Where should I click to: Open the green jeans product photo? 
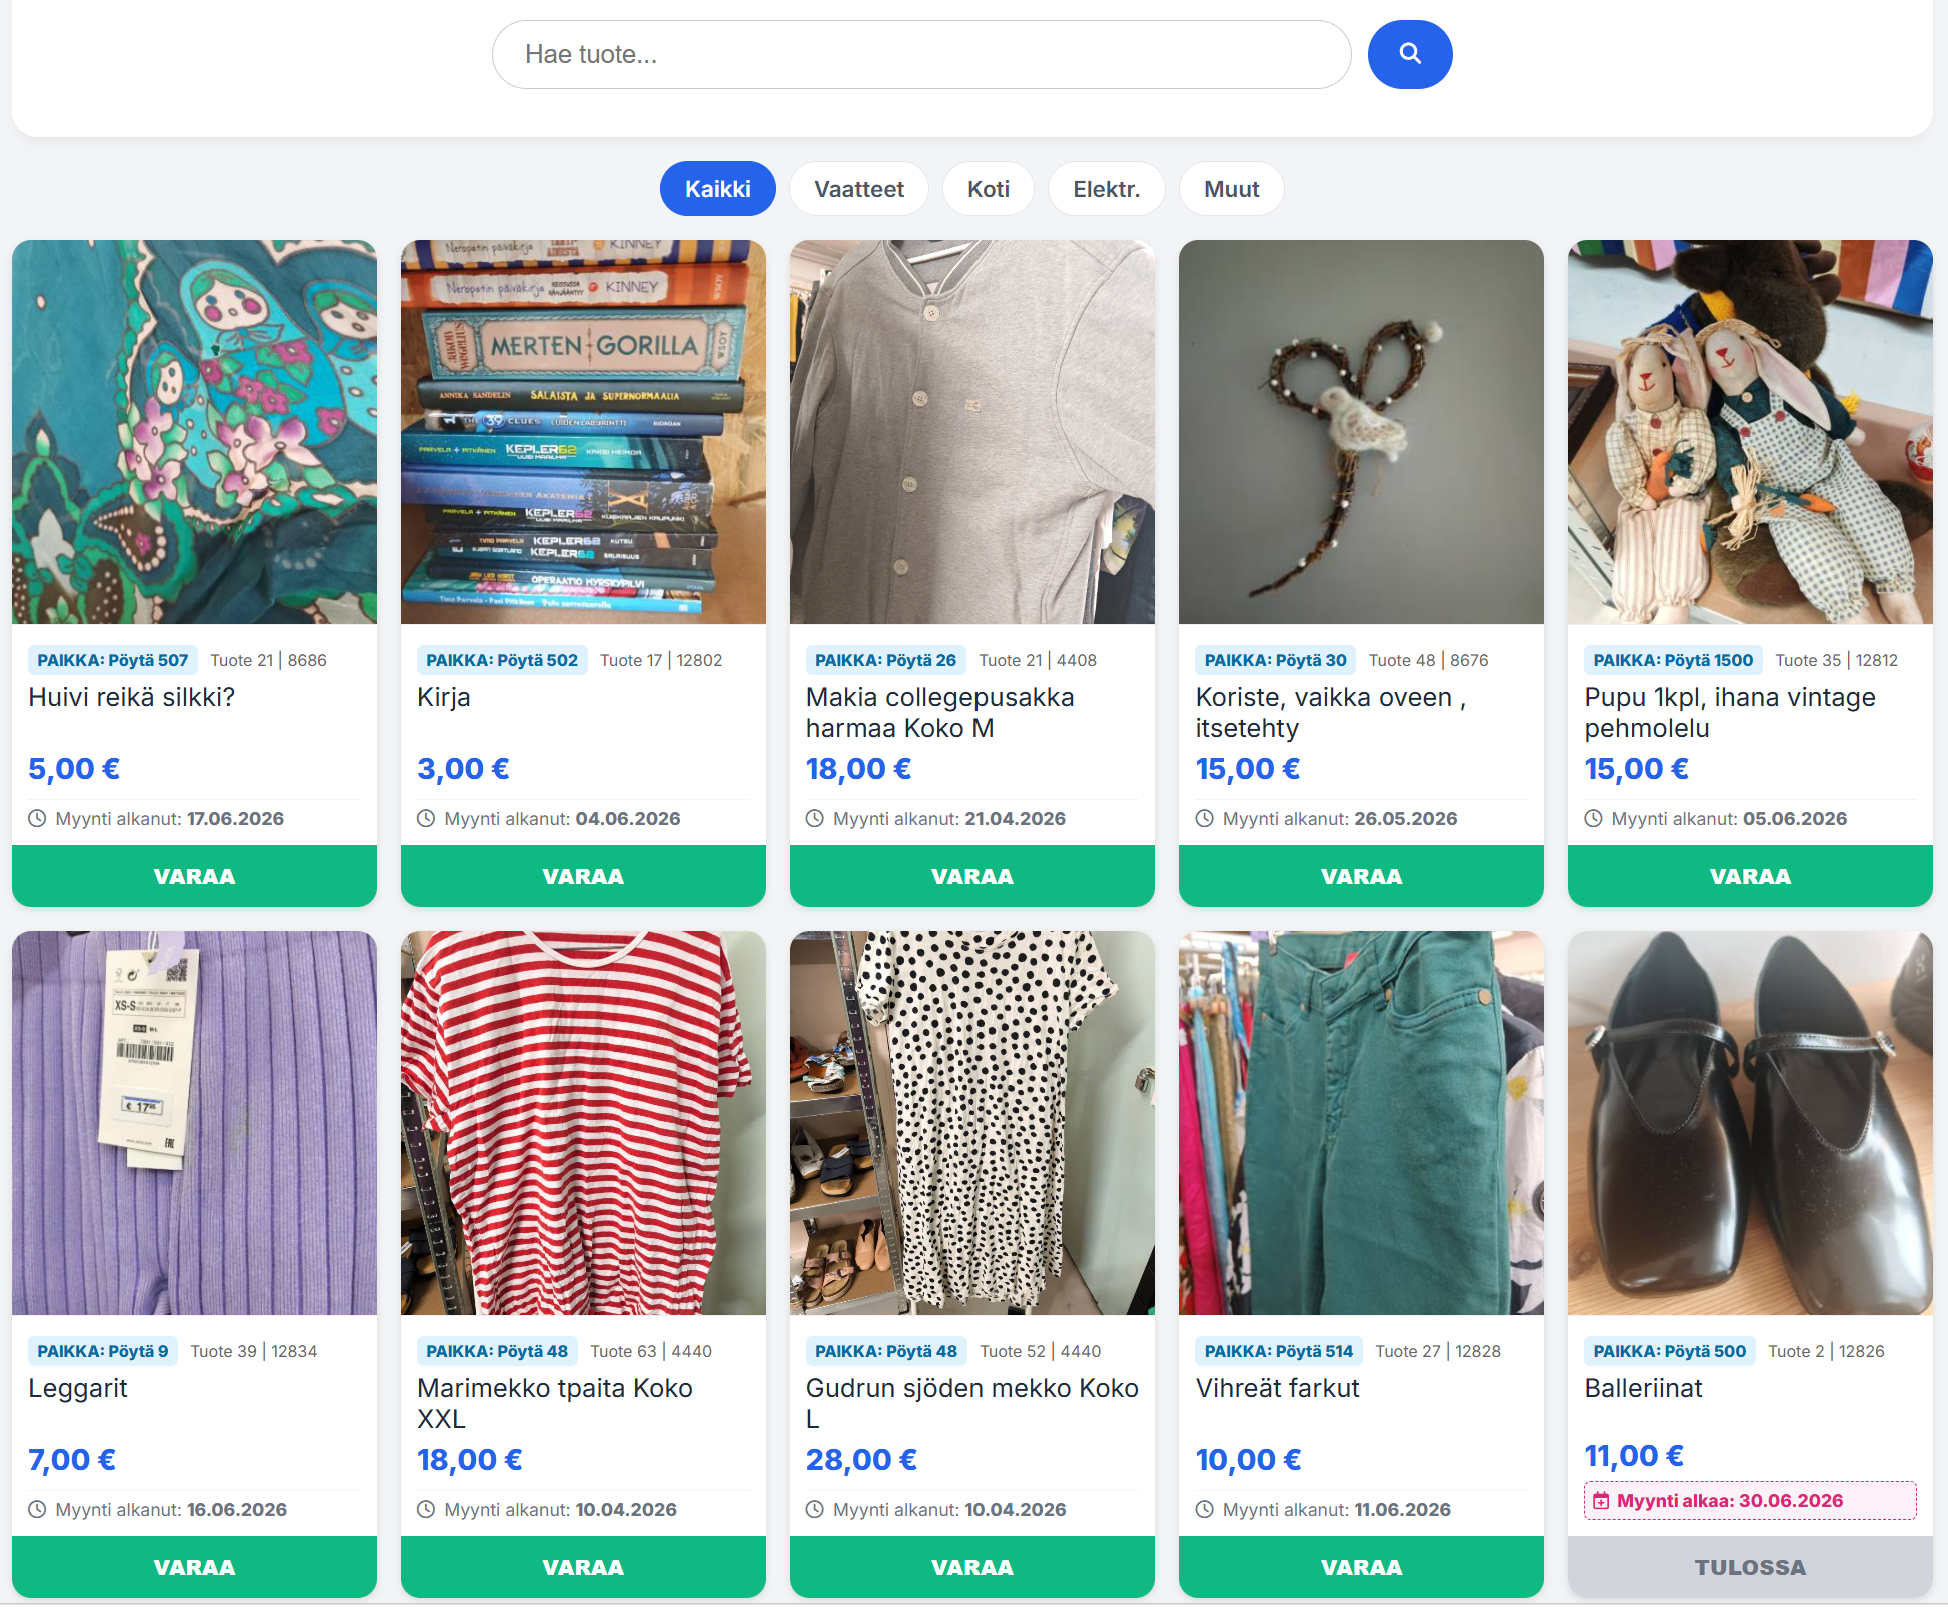[1361, 1123]
